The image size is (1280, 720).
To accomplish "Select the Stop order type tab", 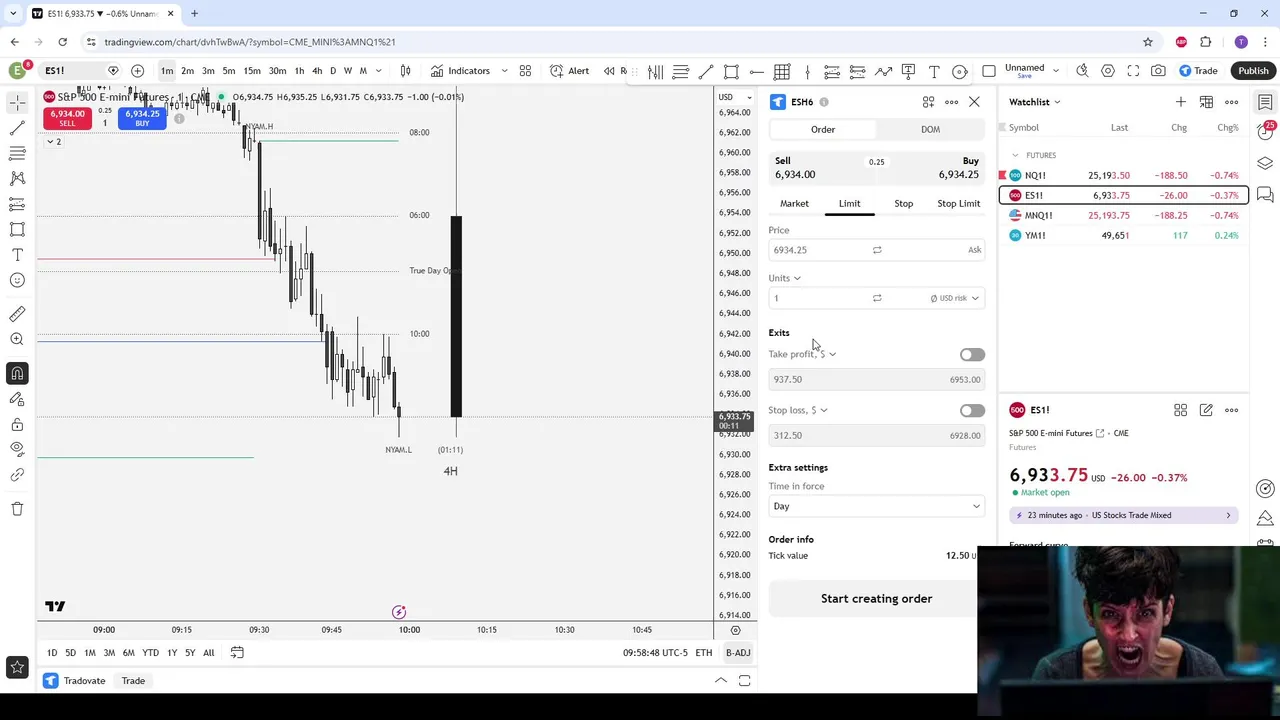I will pyautogui.click(x=903, y=204).
